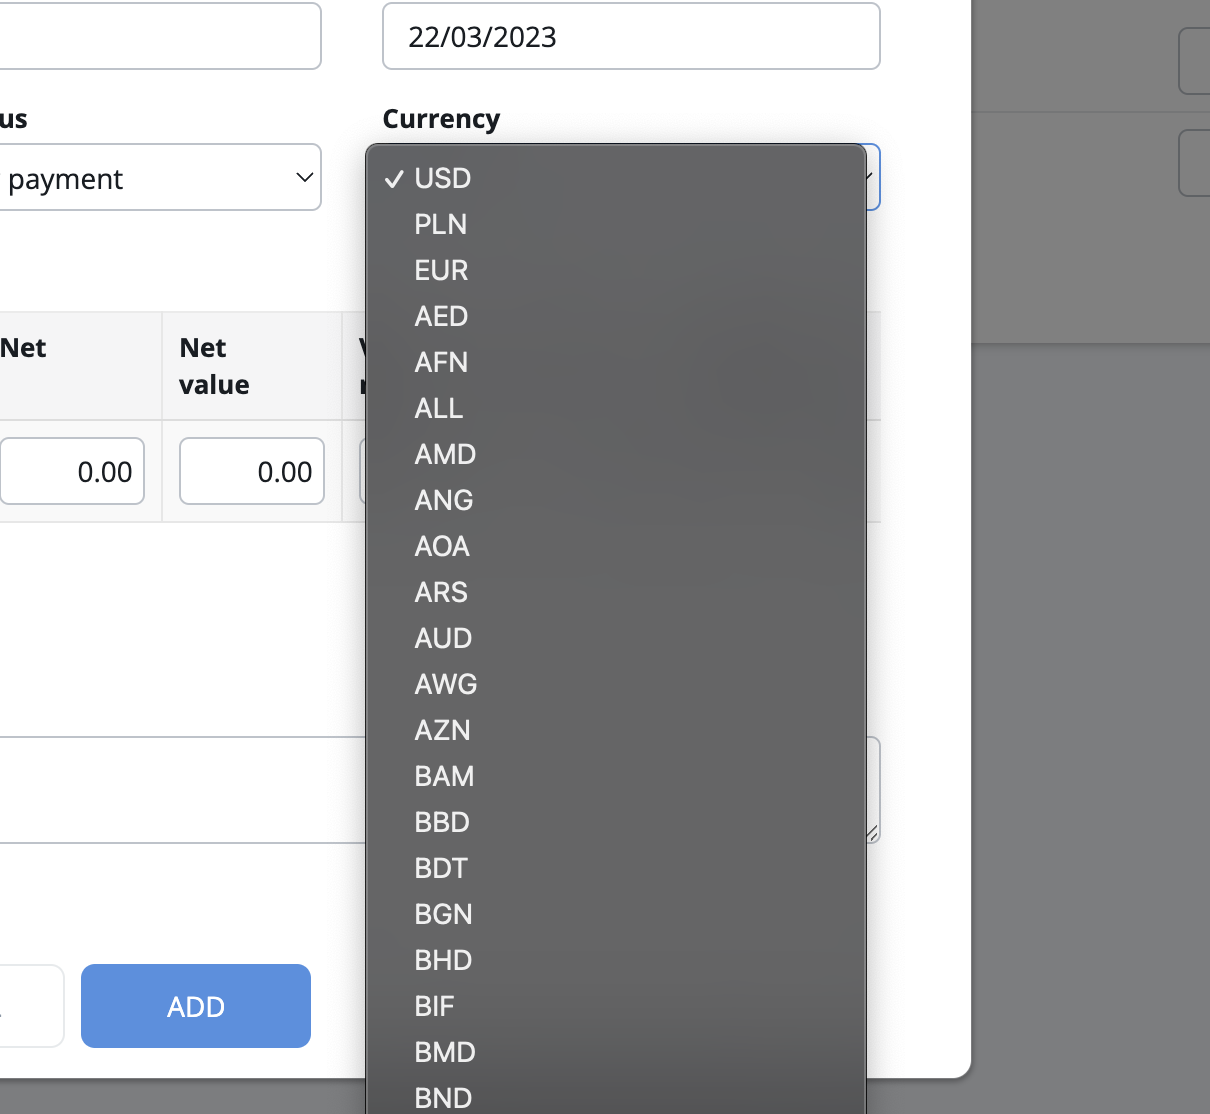Select AMD in the open list
Screen dimensions: 1210x1114
445,454
